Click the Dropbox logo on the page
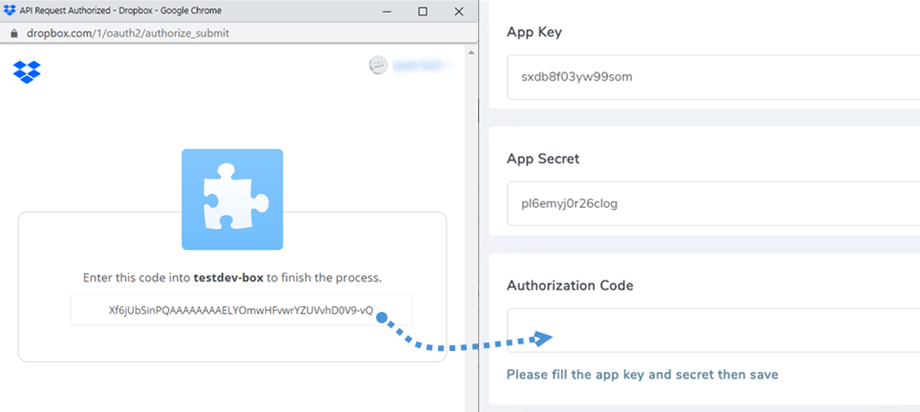Viewport: 920px width, 412px height. [27, 72]
